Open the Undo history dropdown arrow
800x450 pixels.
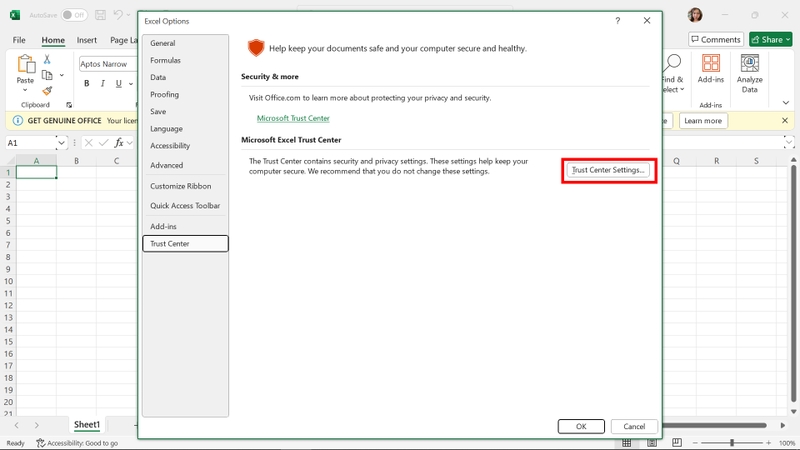click(x=128, y=15)
